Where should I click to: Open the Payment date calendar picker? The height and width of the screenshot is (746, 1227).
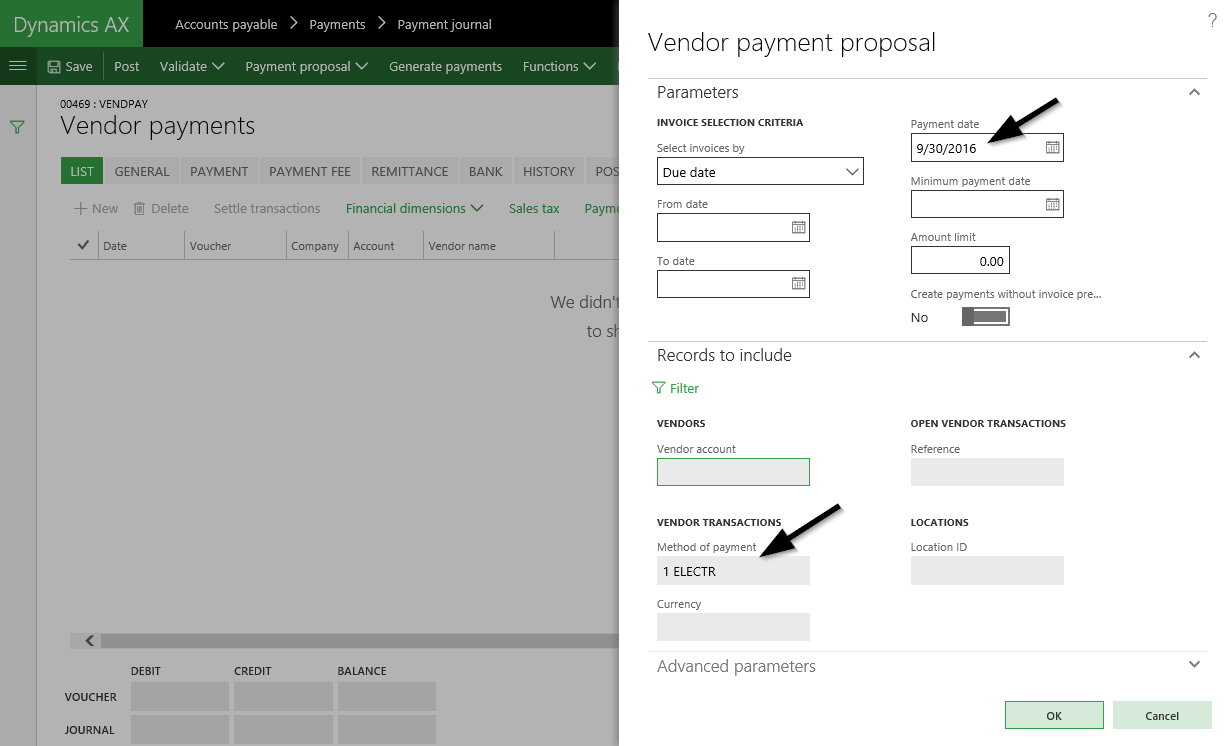pos(1052,148)
